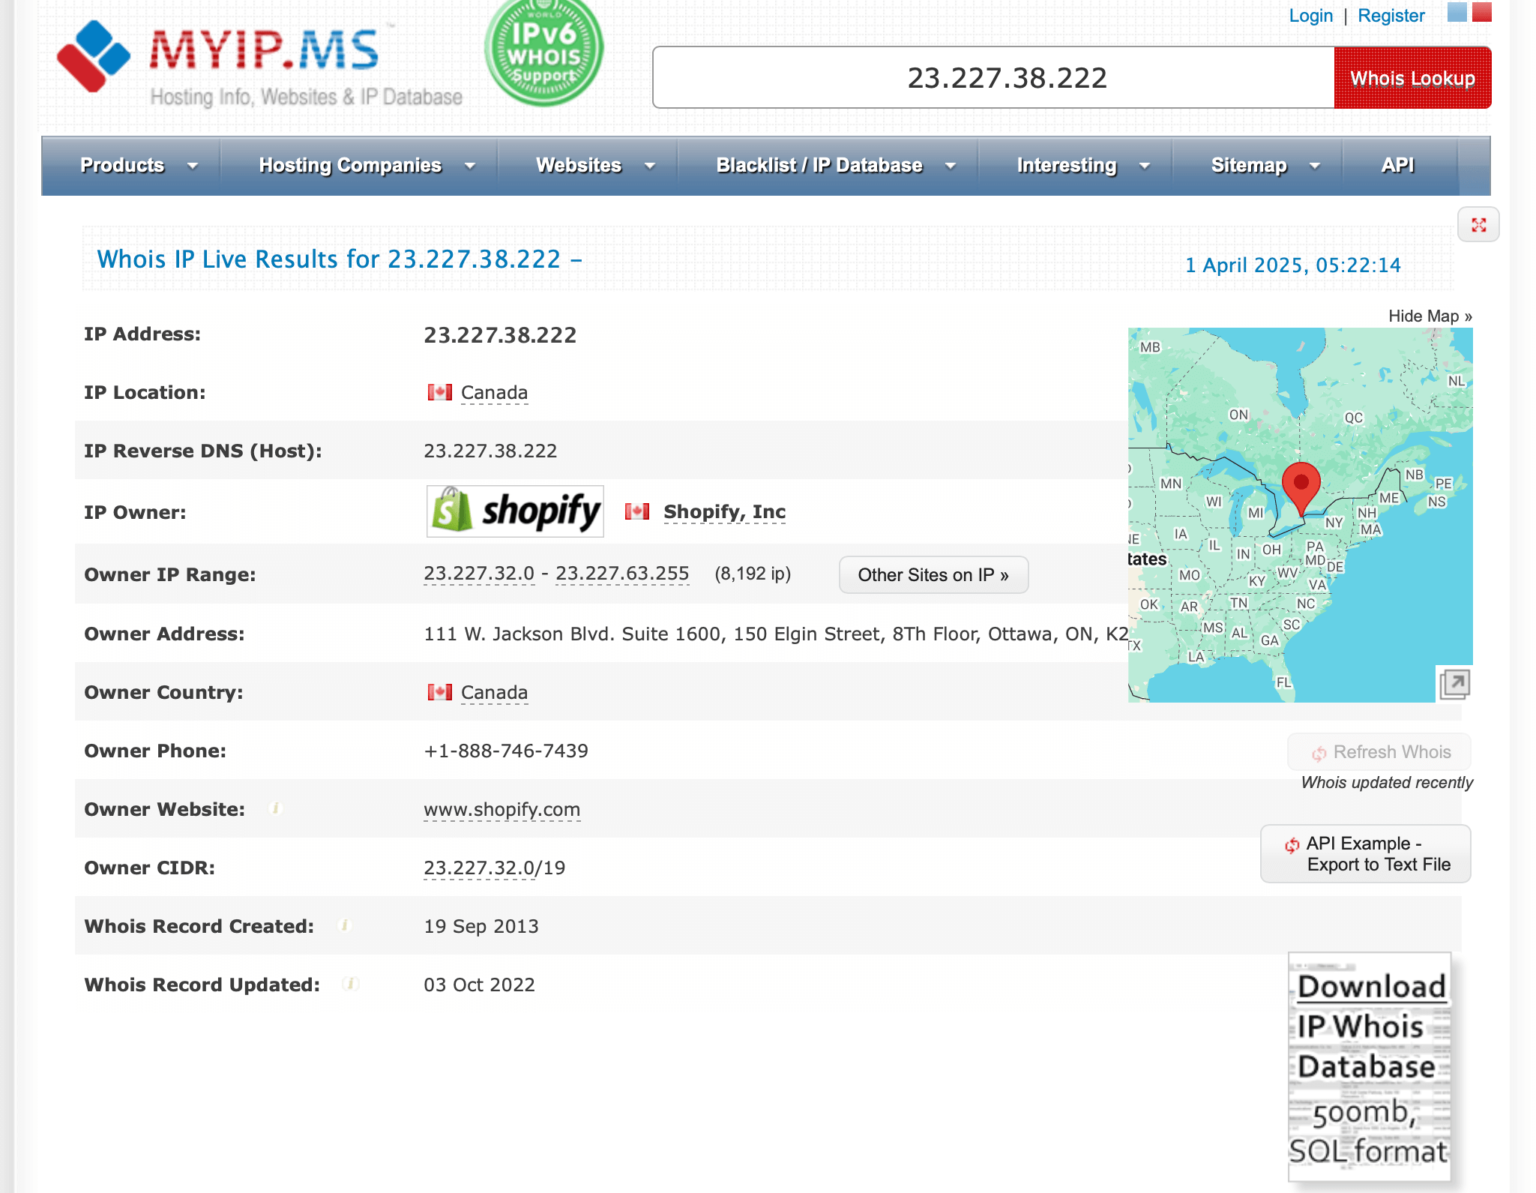The height and width of the screenshot is (1193, 1536).
Task: Click inside the IP address search field
Action: coord(993,77)
